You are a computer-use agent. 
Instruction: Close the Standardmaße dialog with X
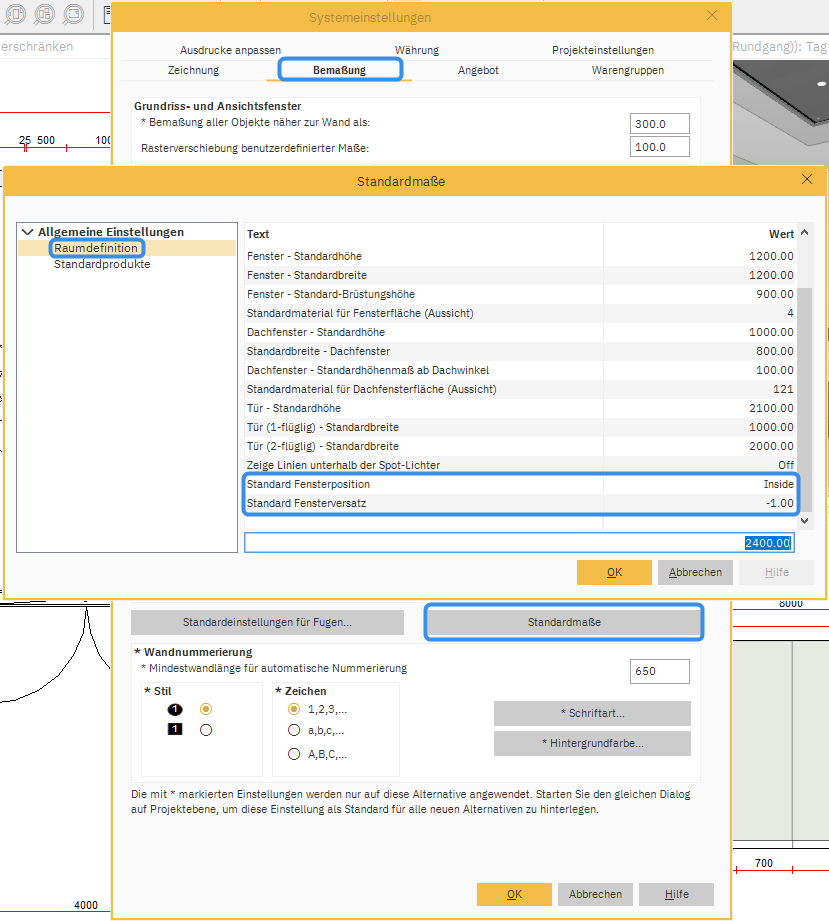tap(807, 179)
